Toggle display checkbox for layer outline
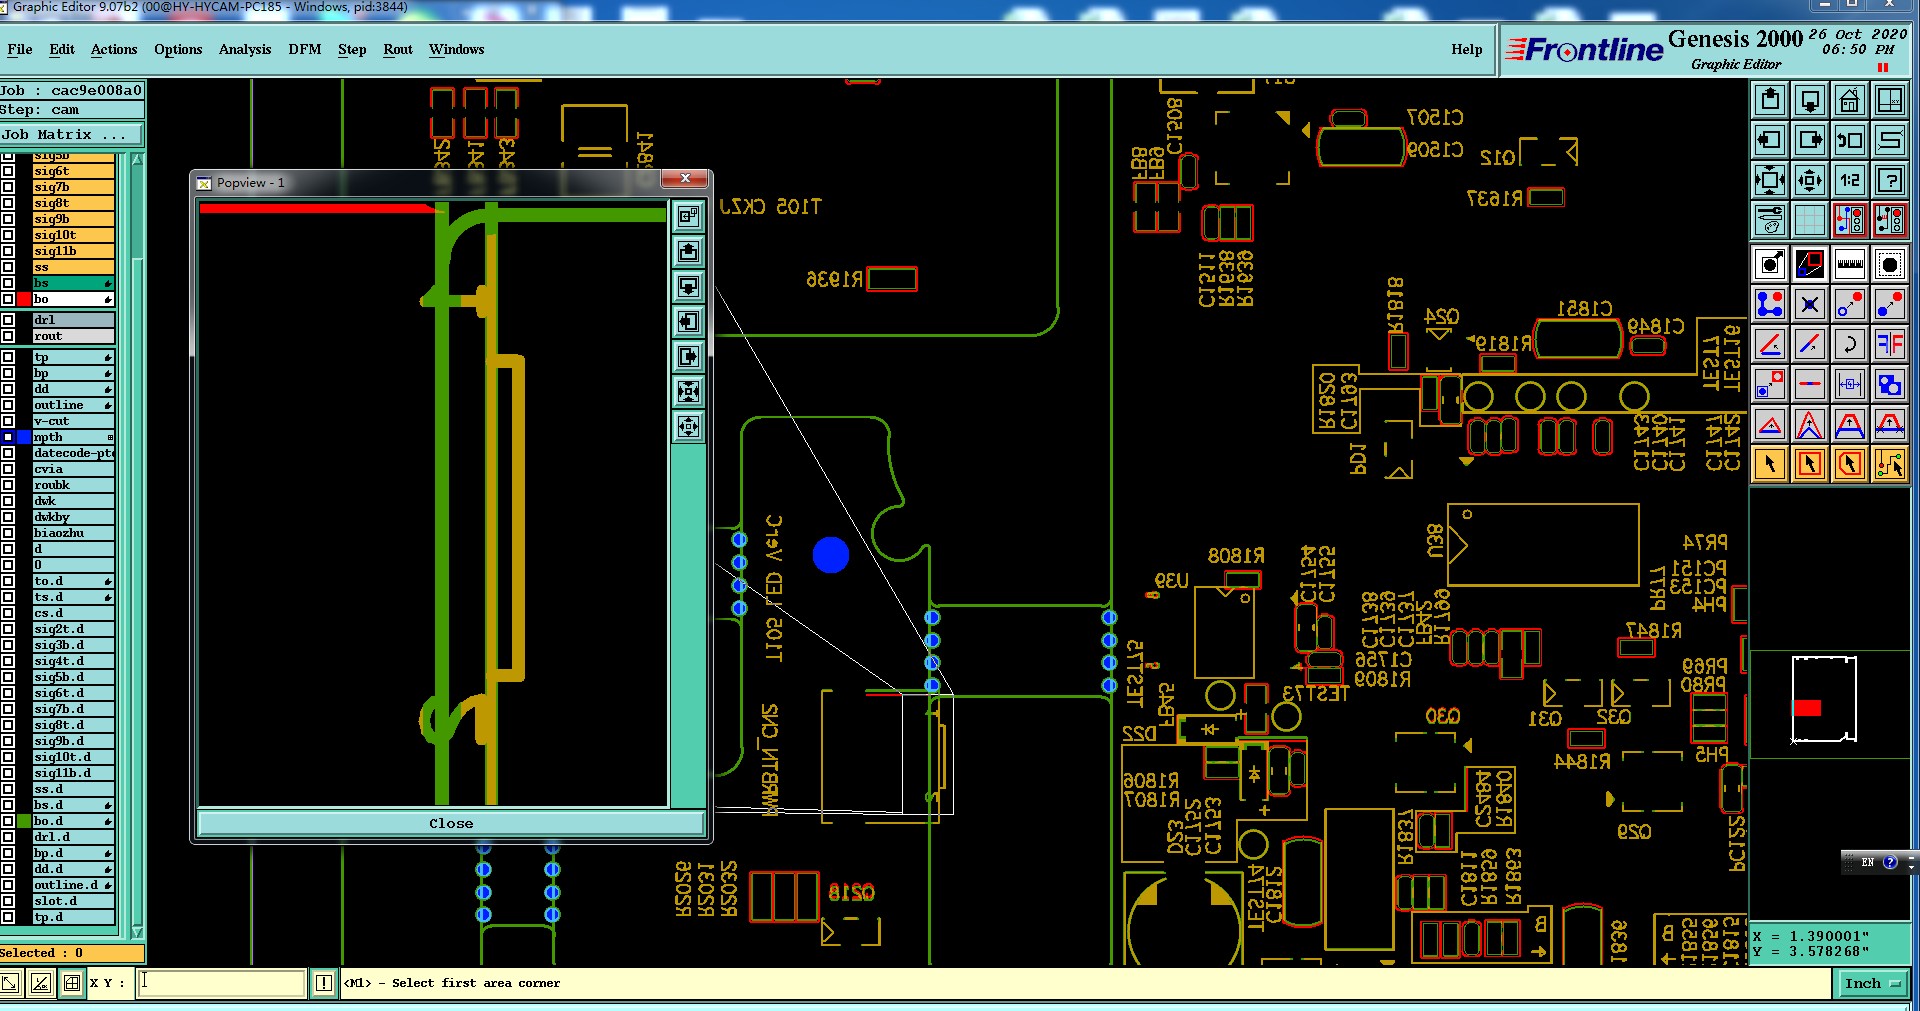Image resolution: width=1920 pixels, height=1011 pixels. point(8,405)
